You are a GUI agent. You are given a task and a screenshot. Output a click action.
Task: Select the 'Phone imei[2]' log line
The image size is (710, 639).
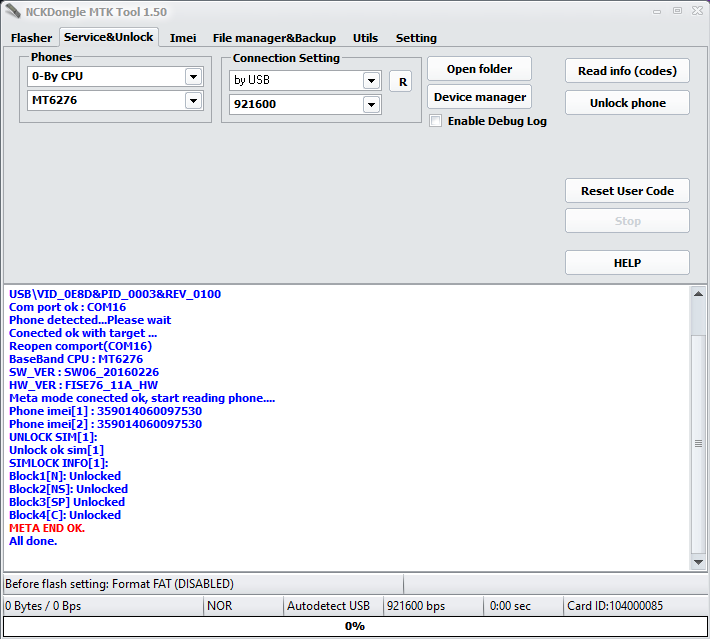click(106, 424)
